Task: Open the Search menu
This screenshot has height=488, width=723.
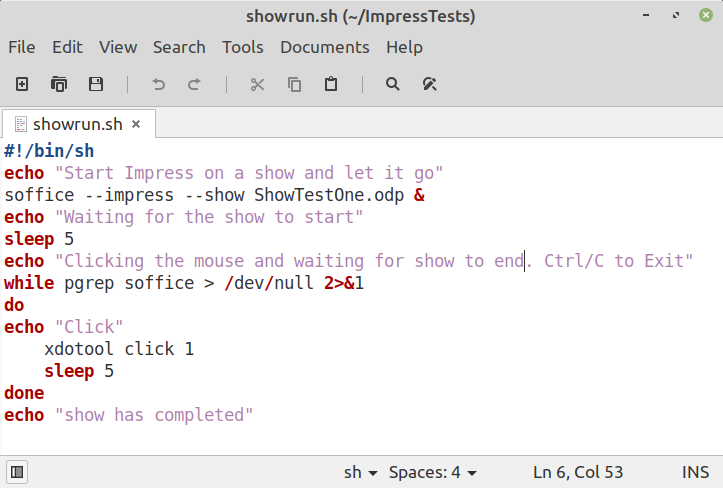Action: click(x=179, y=47)
